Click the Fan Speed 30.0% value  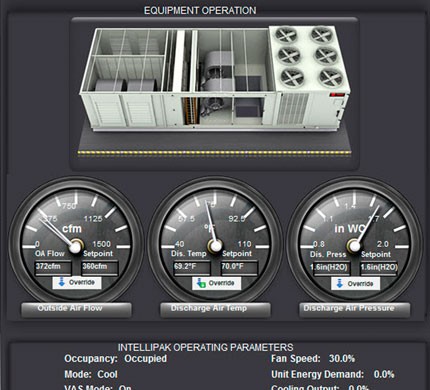tap(342, 359)
